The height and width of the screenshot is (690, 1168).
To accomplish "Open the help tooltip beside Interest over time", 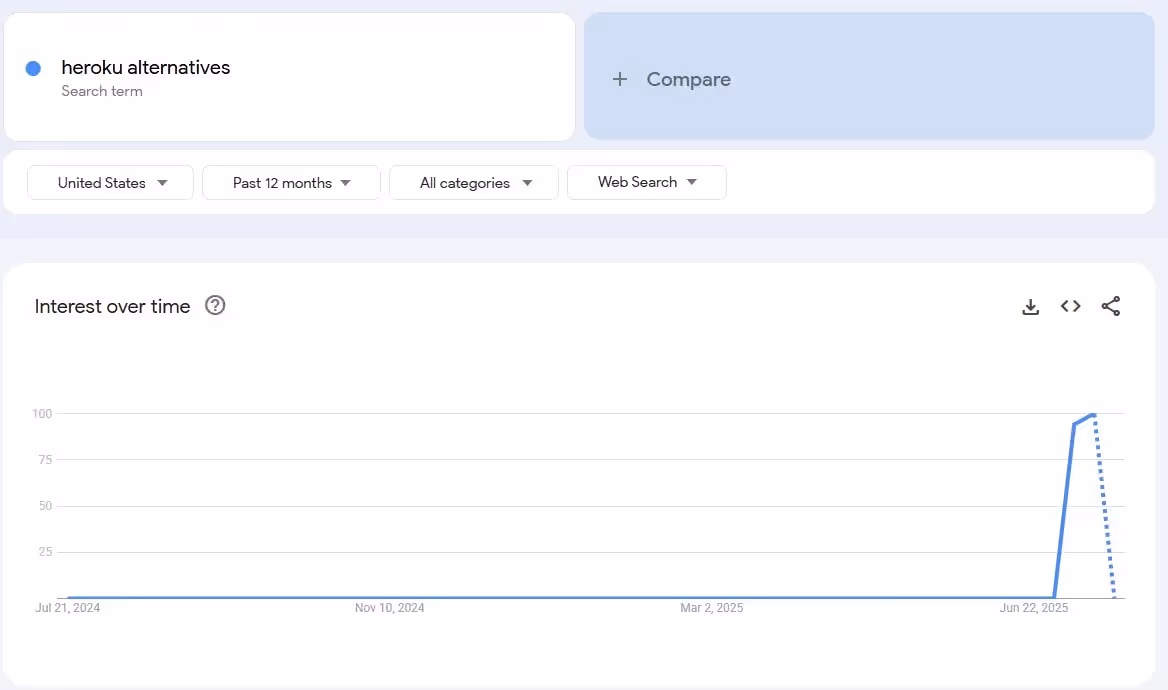I will click(x=215, y=306).
